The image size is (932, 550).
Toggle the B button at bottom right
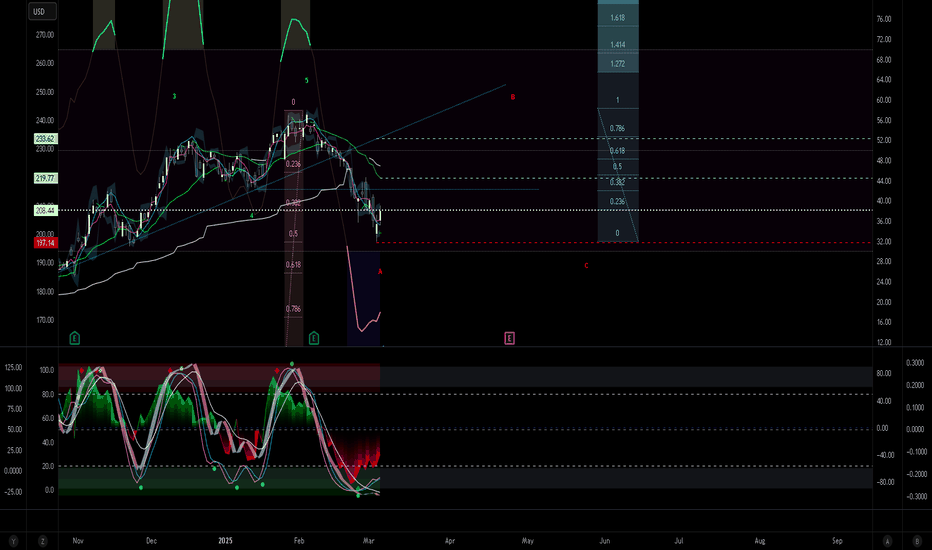[917, 541]
